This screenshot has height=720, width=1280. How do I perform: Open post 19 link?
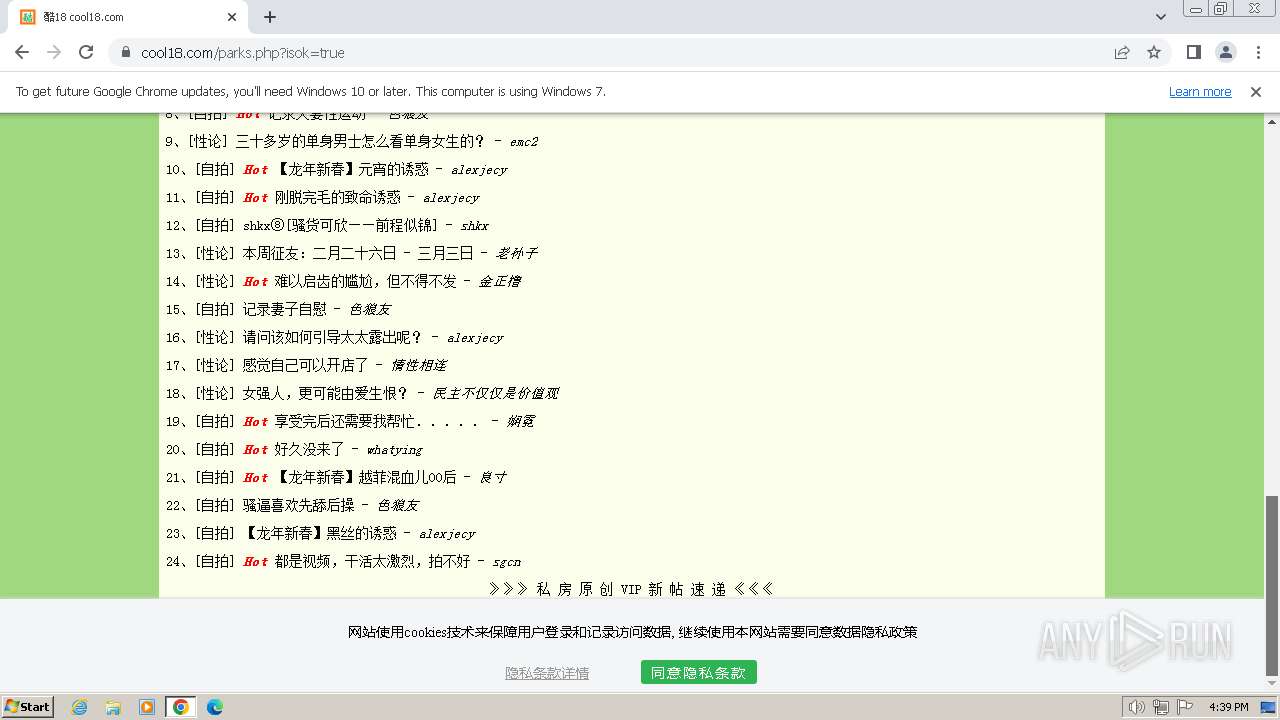click(379, 421)
